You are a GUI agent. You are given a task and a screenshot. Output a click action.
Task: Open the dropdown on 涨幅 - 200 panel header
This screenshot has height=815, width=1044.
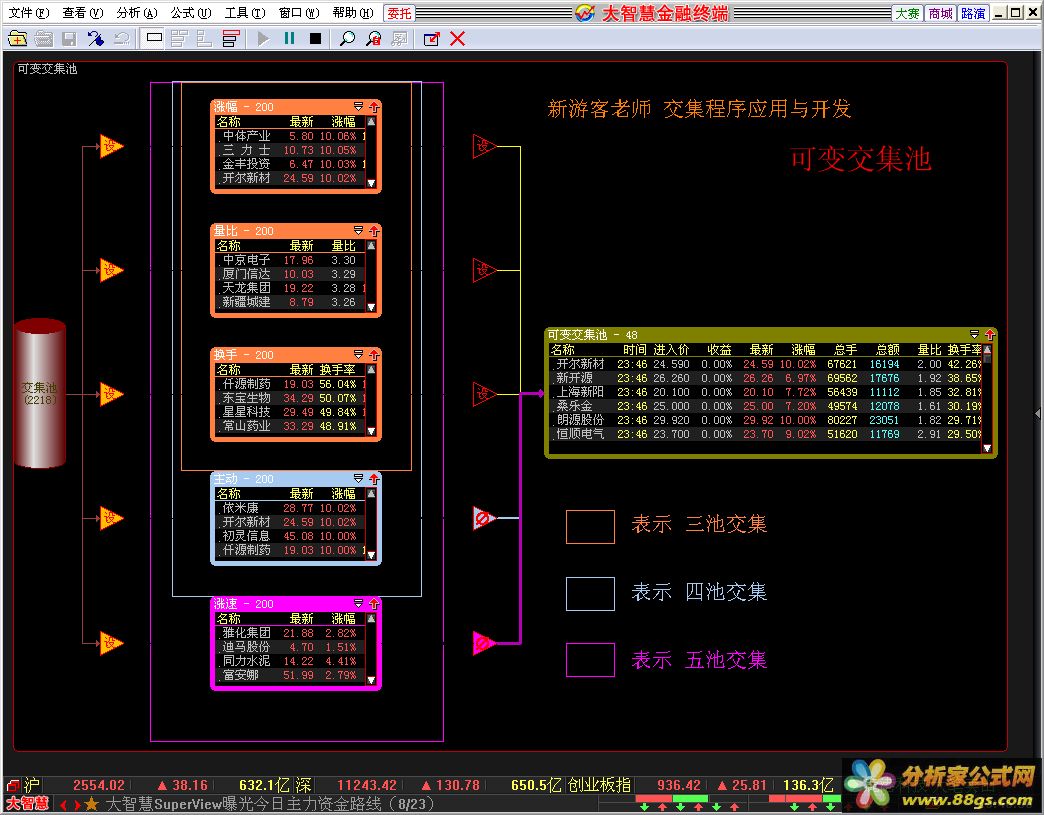(358, 107)
